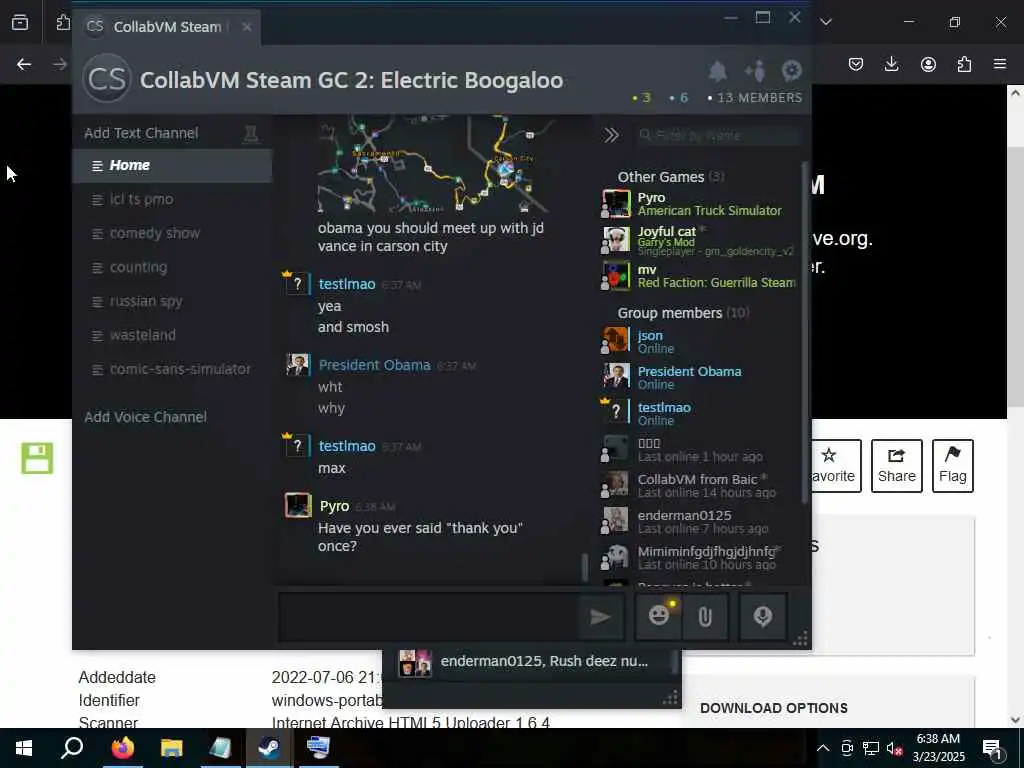Click the voice chat microphone button
The width and height of the screenshot is (1024, 768).
point(763,616)
